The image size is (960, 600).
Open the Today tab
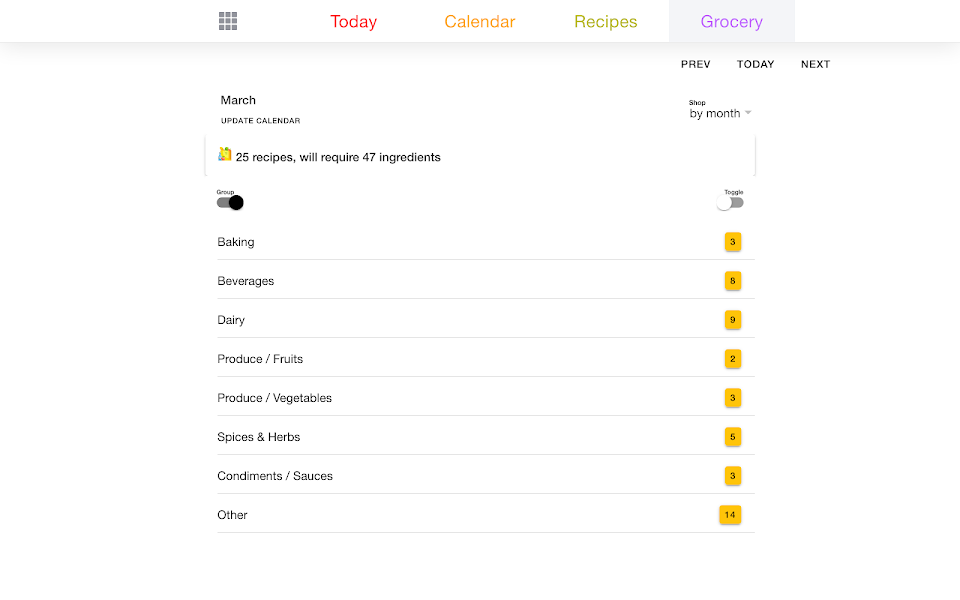(x=354, y=22)
